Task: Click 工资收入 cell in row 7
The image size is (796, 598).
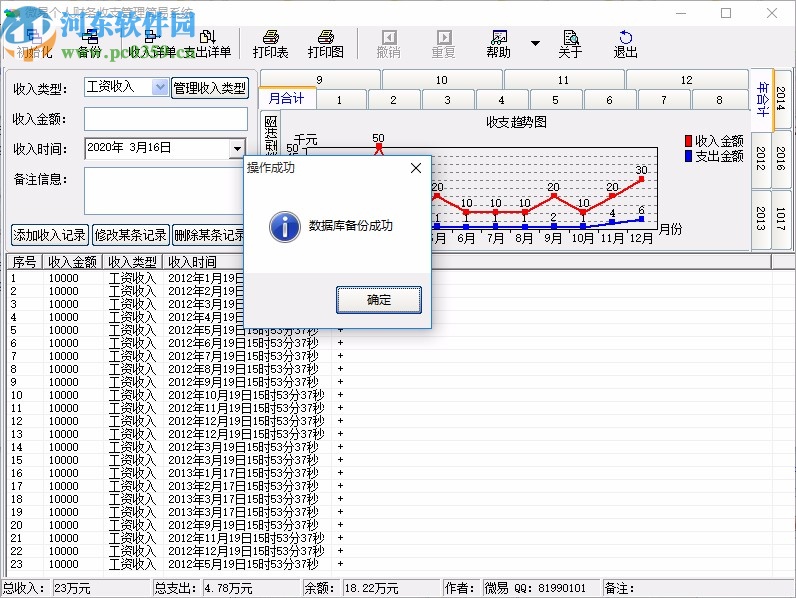Action: click(132, 356)
